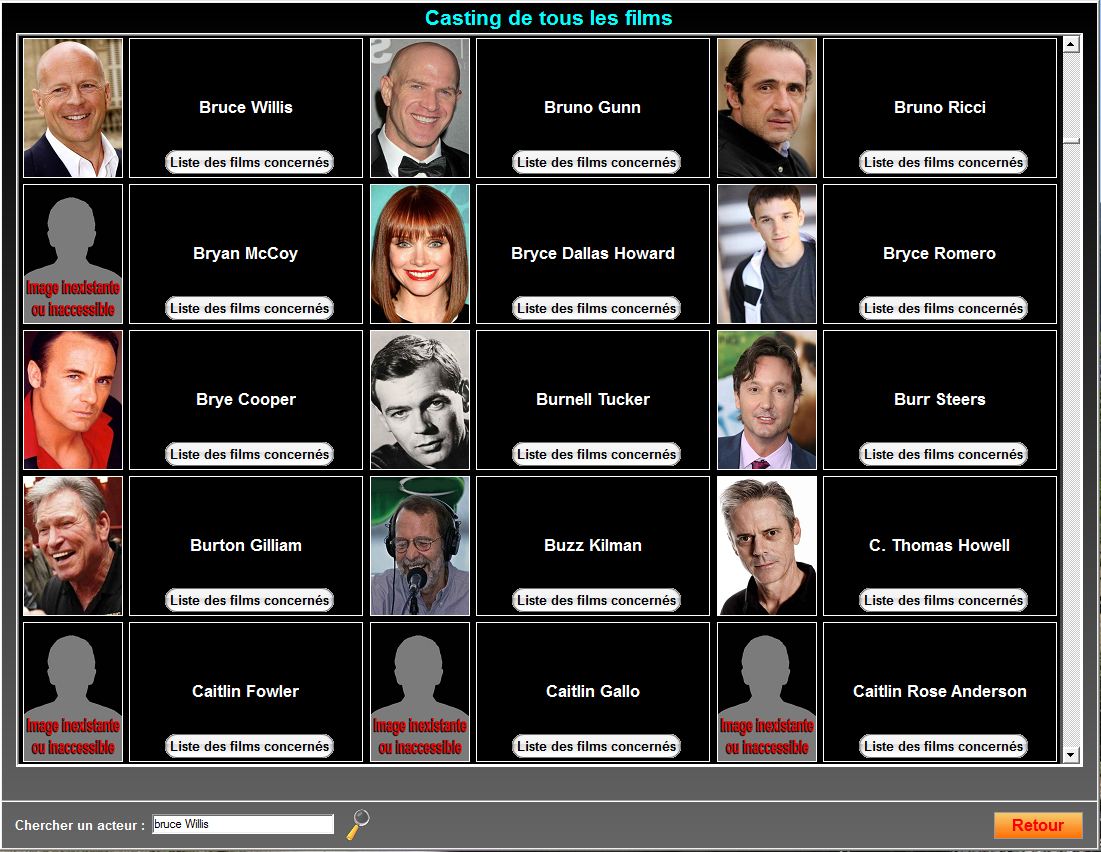Select the 'Bryan McCoy' name label
Screen dimensions: 1101x852
(246, 254)
